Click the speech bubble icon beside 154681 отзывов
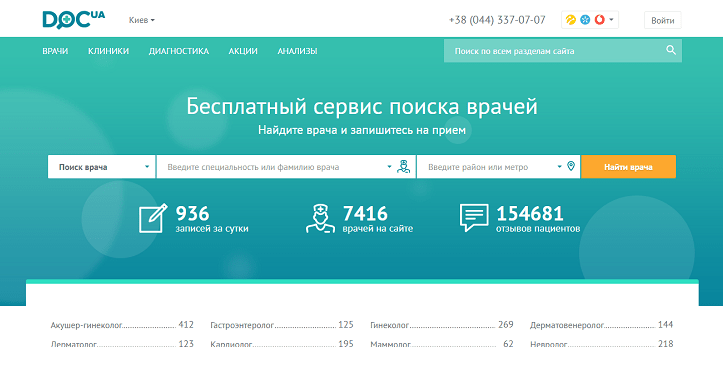 pos(474,218)
